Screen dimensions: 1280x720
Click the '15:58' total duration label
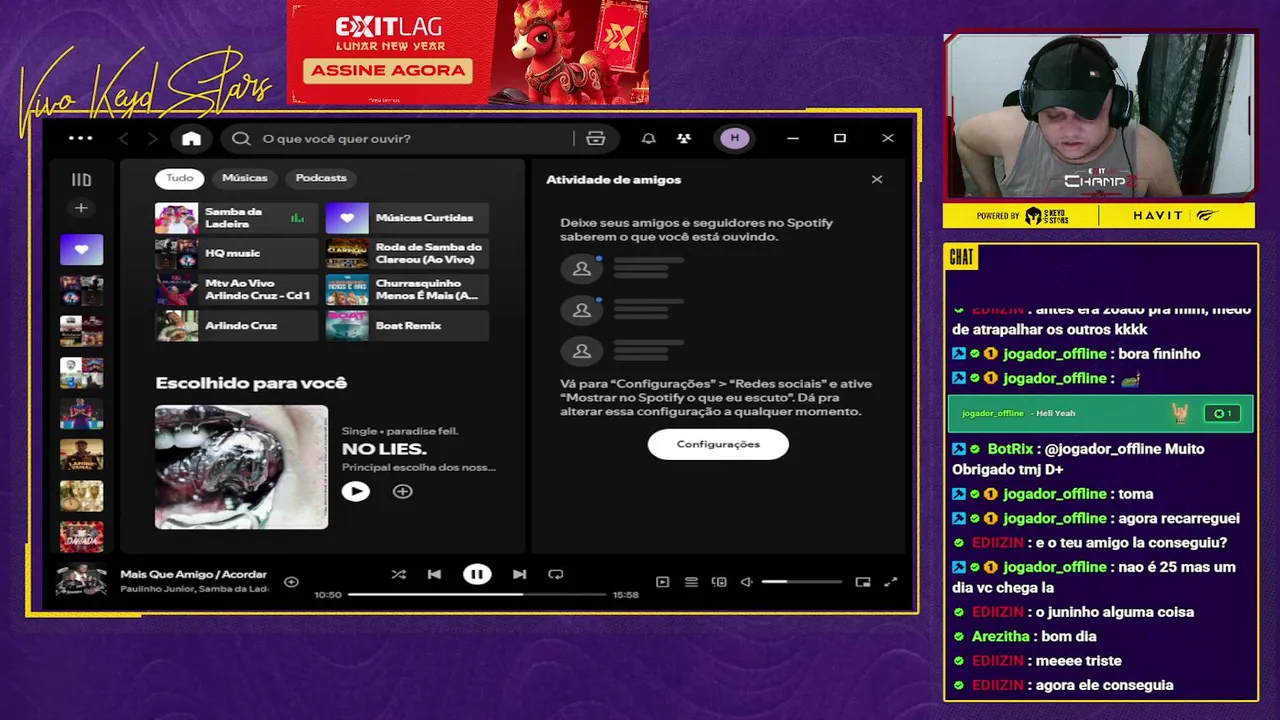pyautogui.click(x=625, y=595)
